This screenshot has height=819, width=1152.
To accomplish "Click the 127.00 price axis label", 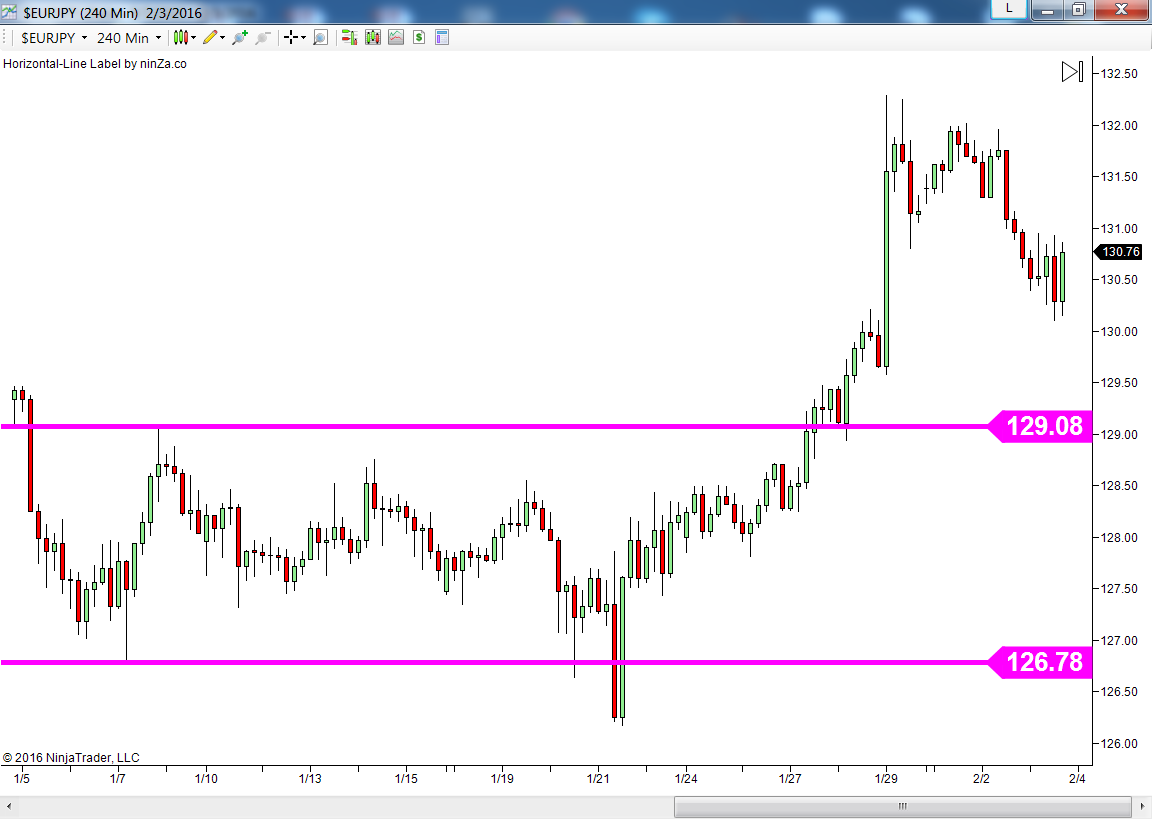I will tap(1119, 641).
